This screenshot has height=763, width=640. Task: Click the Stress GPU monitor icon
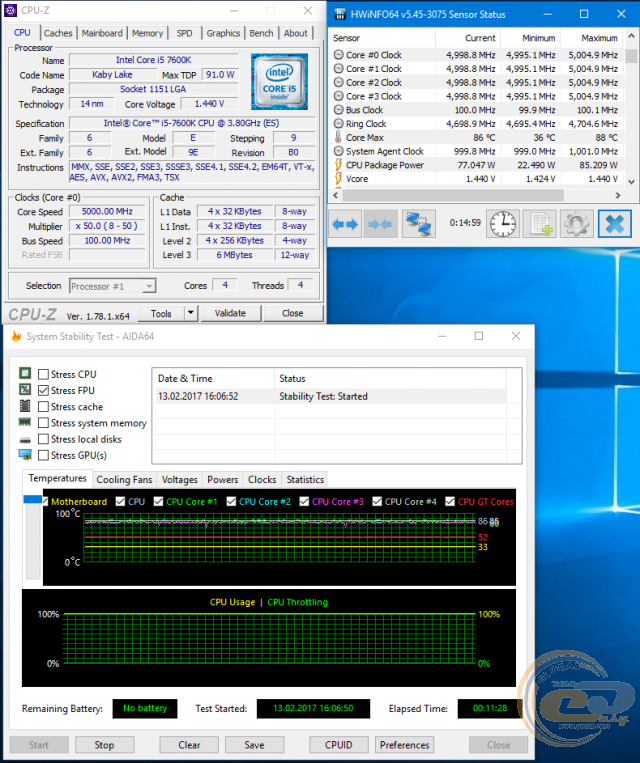(25, 455)
